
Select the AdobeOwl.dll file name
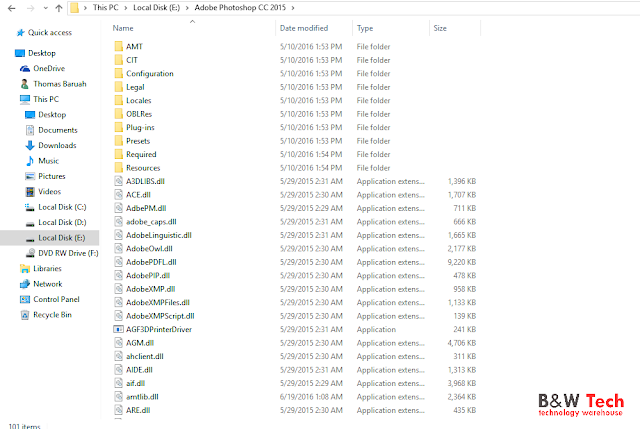click(x=149, y=249)
